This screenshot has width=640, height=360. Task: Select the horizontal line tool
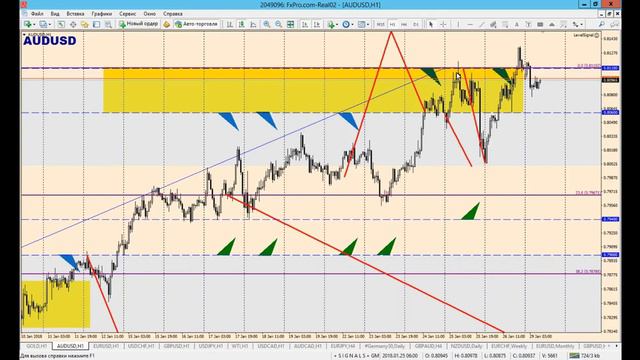click(470, 24)
